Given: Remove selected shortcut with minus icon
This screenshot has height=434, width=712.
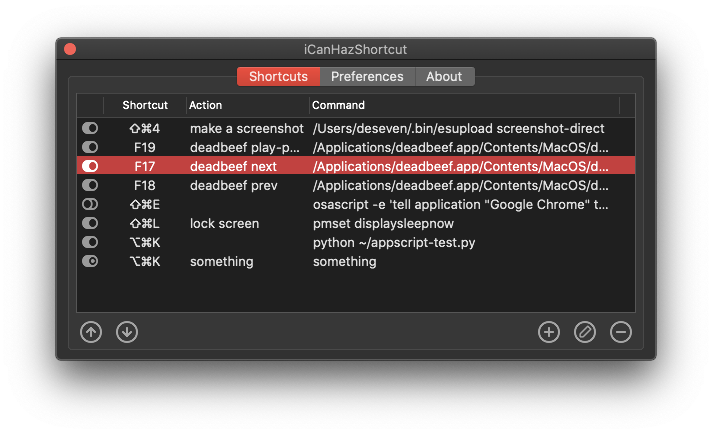Looking at the screenshot, I should [x=621, y=332].
